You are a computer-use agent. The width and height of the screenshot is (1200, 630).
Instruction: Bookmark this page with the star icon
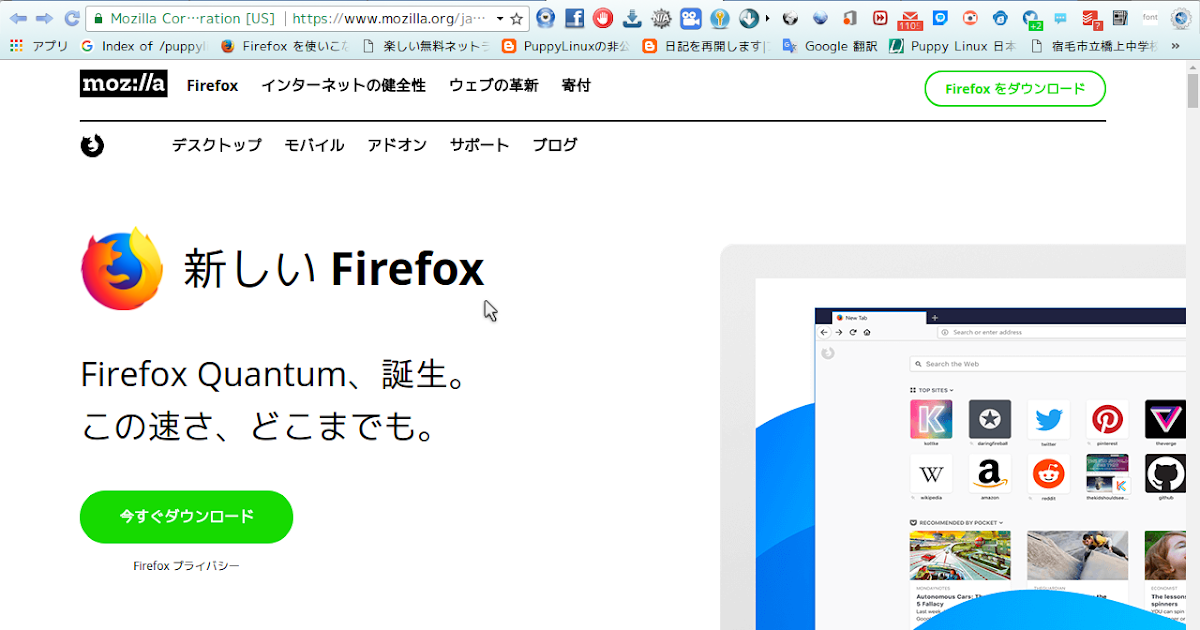pyautogui.click(x=516, y=18)
